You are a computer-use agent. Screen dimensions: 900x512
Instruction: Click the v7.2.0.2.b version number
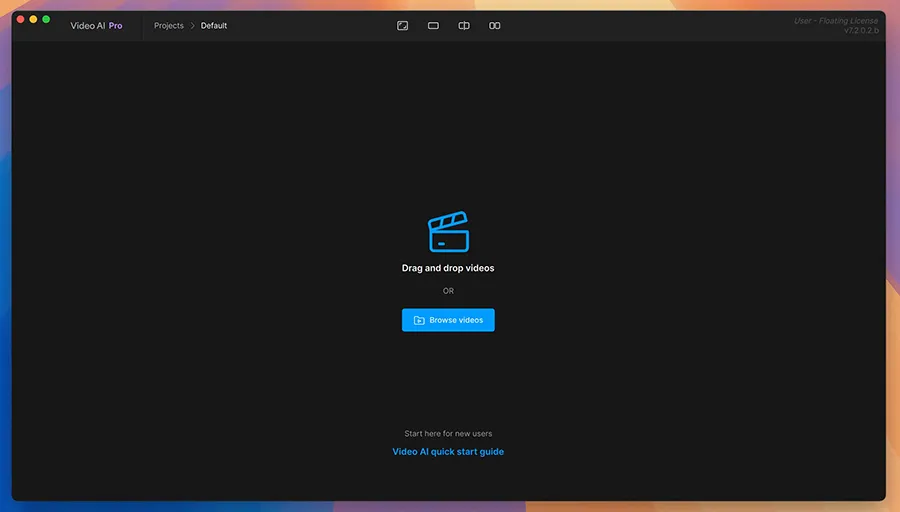[x=860, y=31]
